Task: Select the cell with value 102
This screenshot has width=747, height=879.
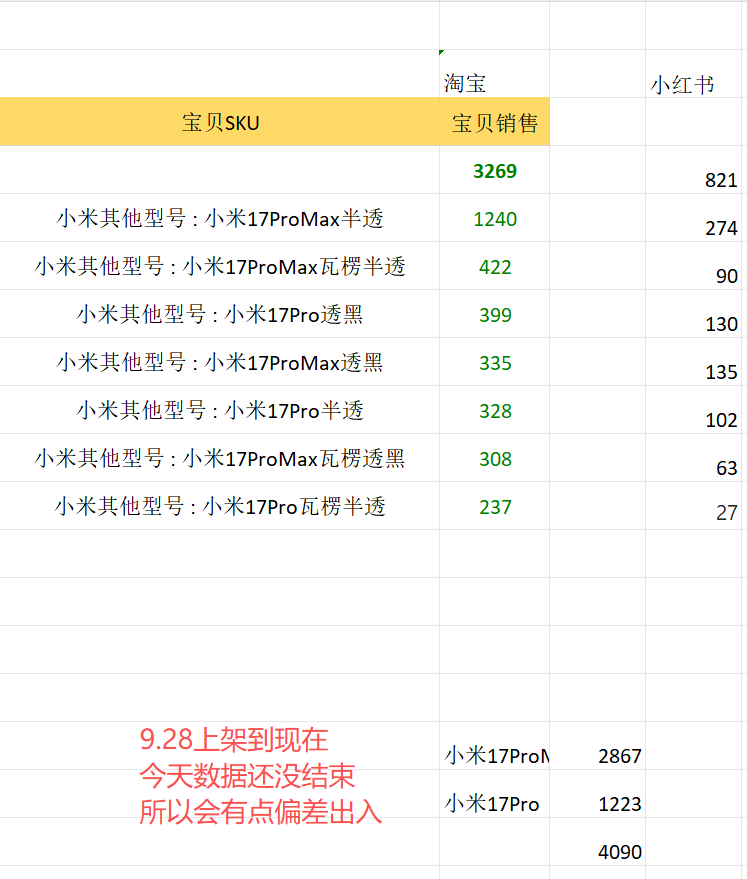Action: (x=693, y=410)
